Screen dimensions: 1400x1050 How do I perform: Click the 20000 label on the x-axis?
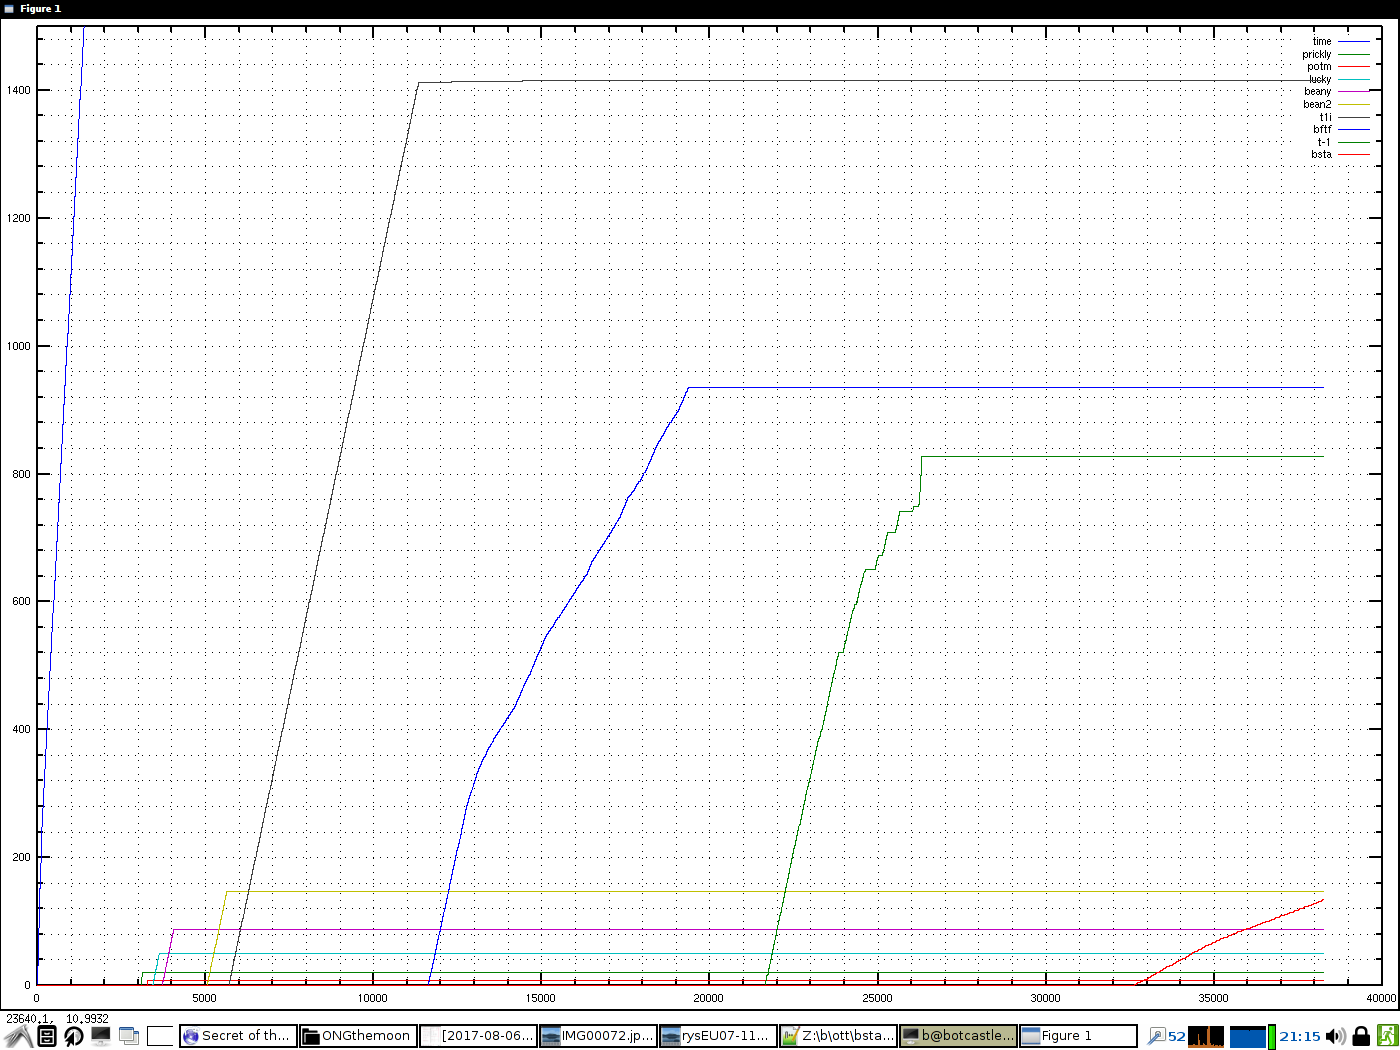709,998
